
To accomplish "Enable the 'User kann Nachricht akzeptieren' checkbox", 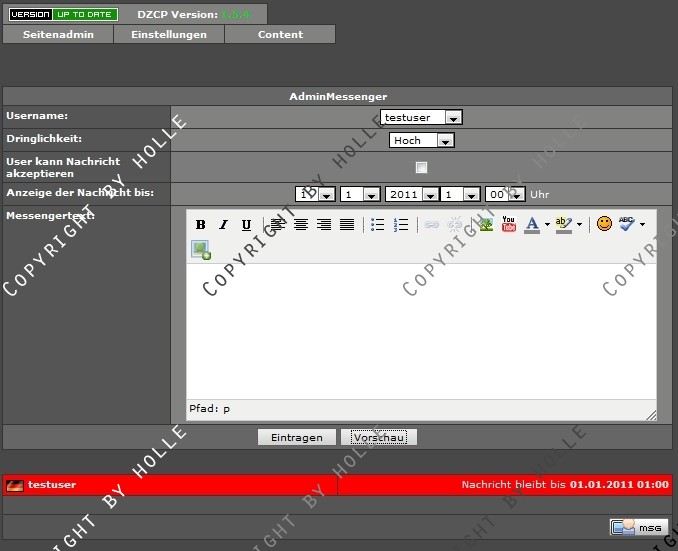I will tap(421, 167).
